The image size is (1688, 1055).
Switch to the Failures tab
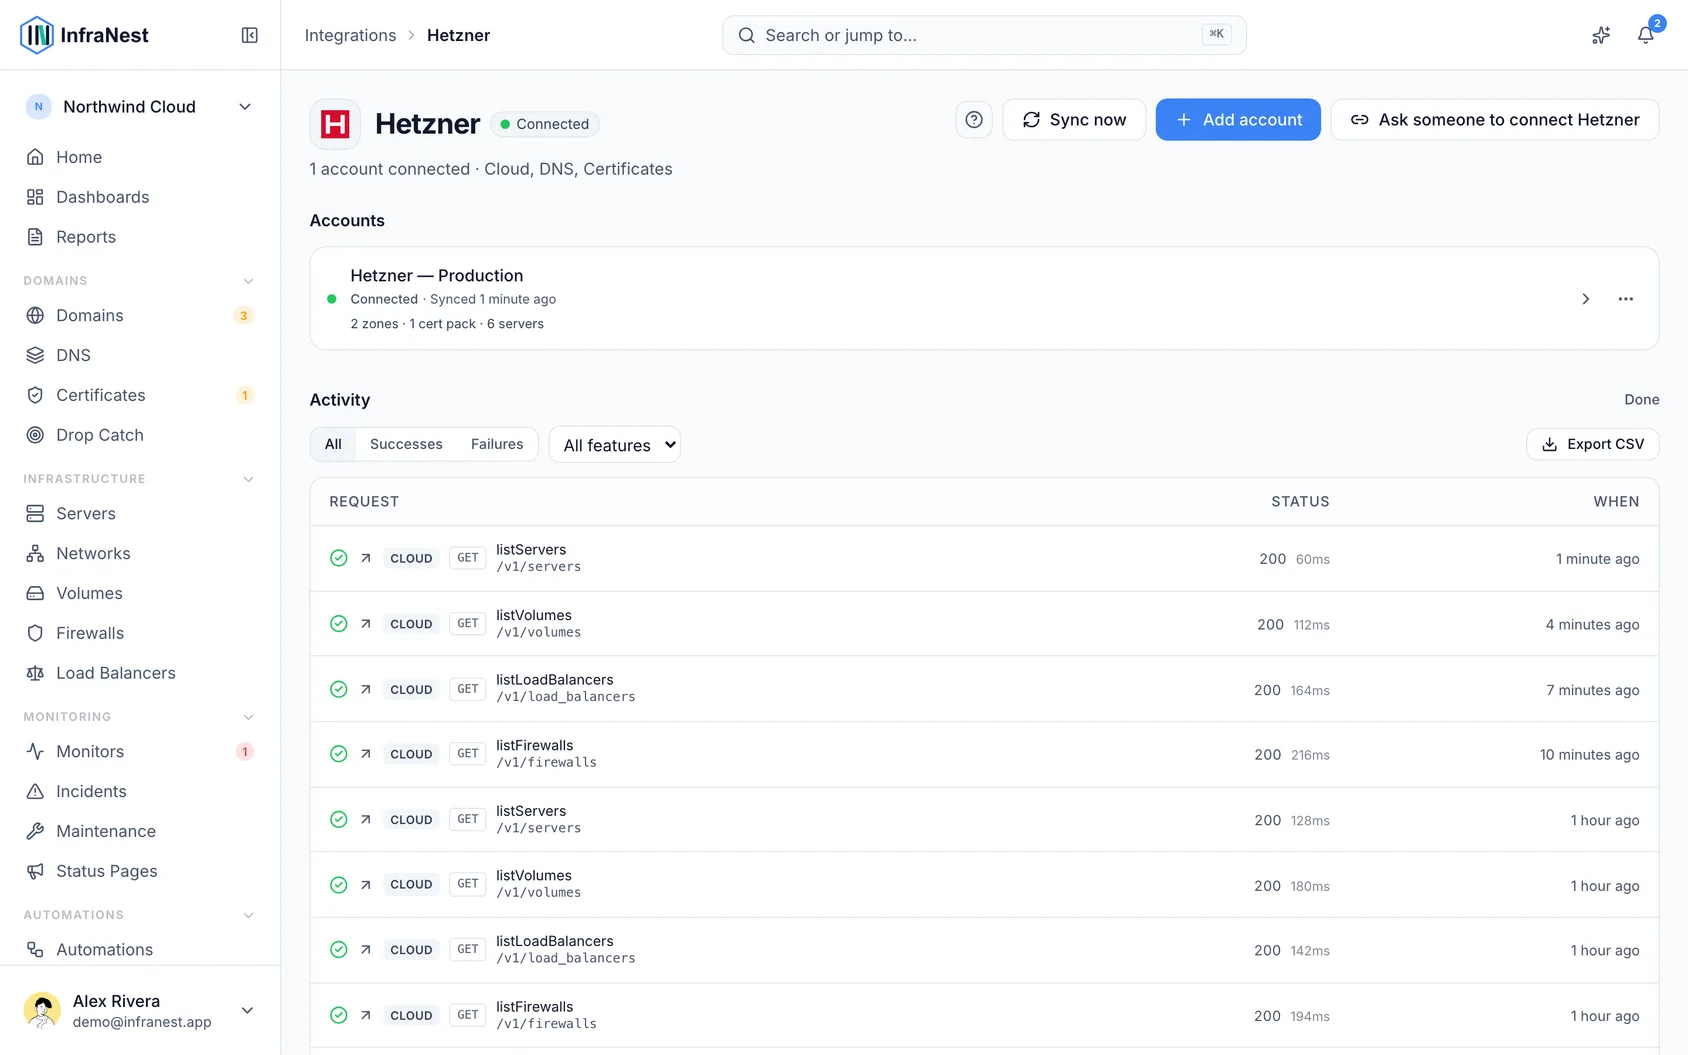[x=497, y=444]
